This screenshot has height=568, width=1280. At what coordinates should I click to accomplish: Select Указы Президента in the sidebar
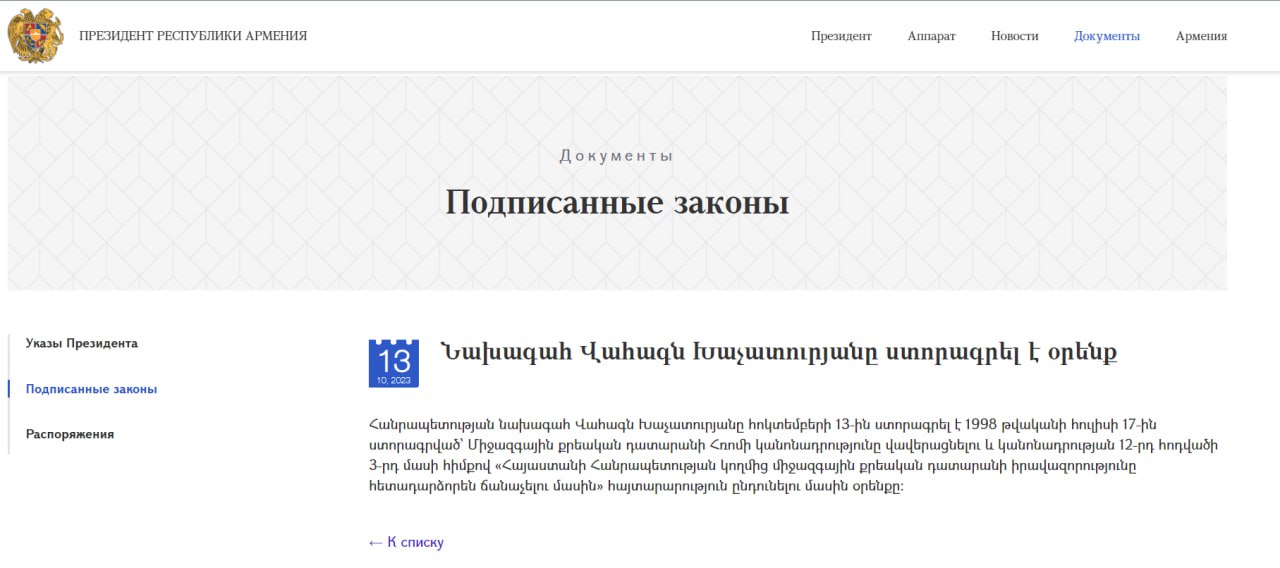pyautogui.click(x=82, y=343)
